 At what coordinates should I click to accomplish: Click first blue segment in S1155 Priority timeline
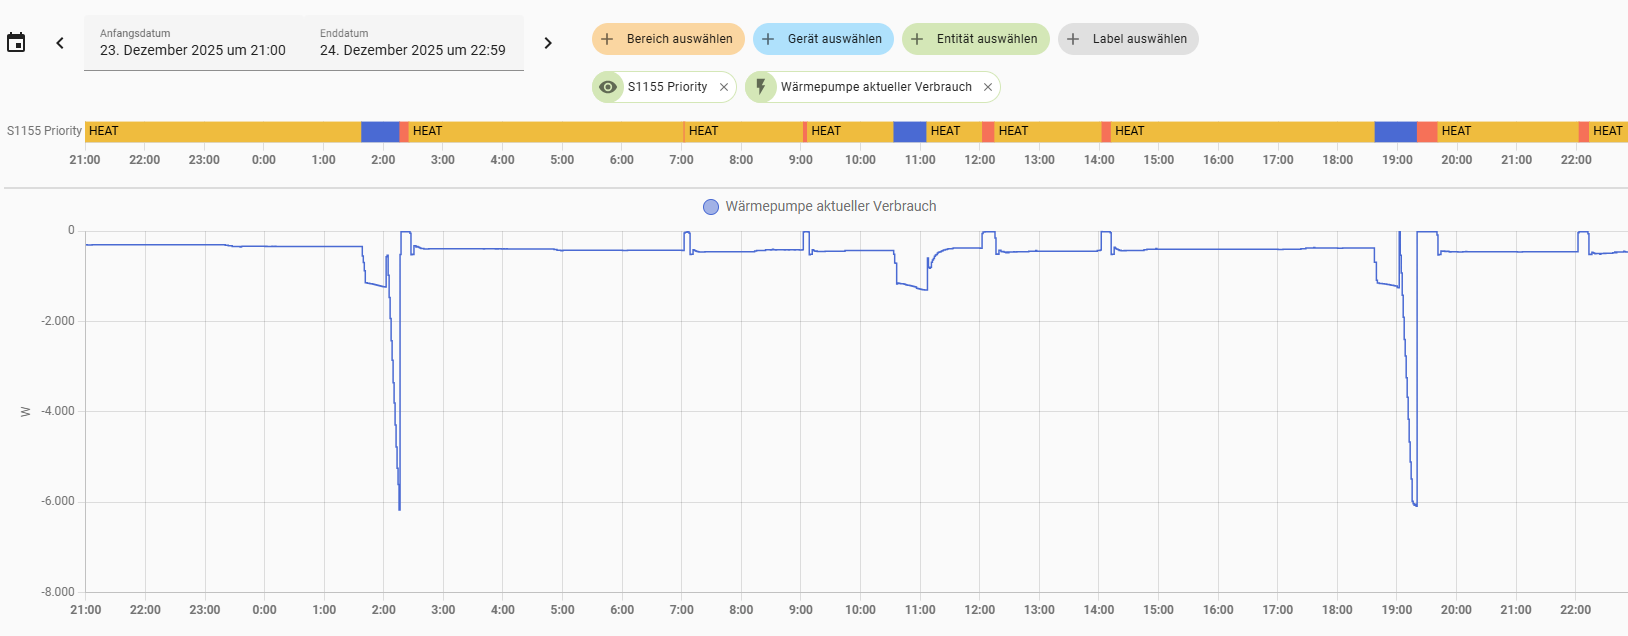(x=380, y=131)
